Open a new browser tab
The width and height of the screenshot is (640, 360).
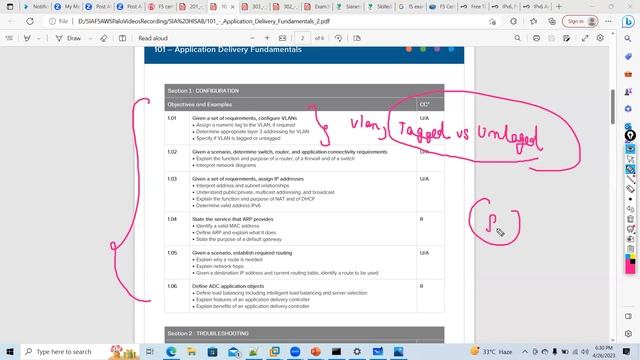pos(559,7)
